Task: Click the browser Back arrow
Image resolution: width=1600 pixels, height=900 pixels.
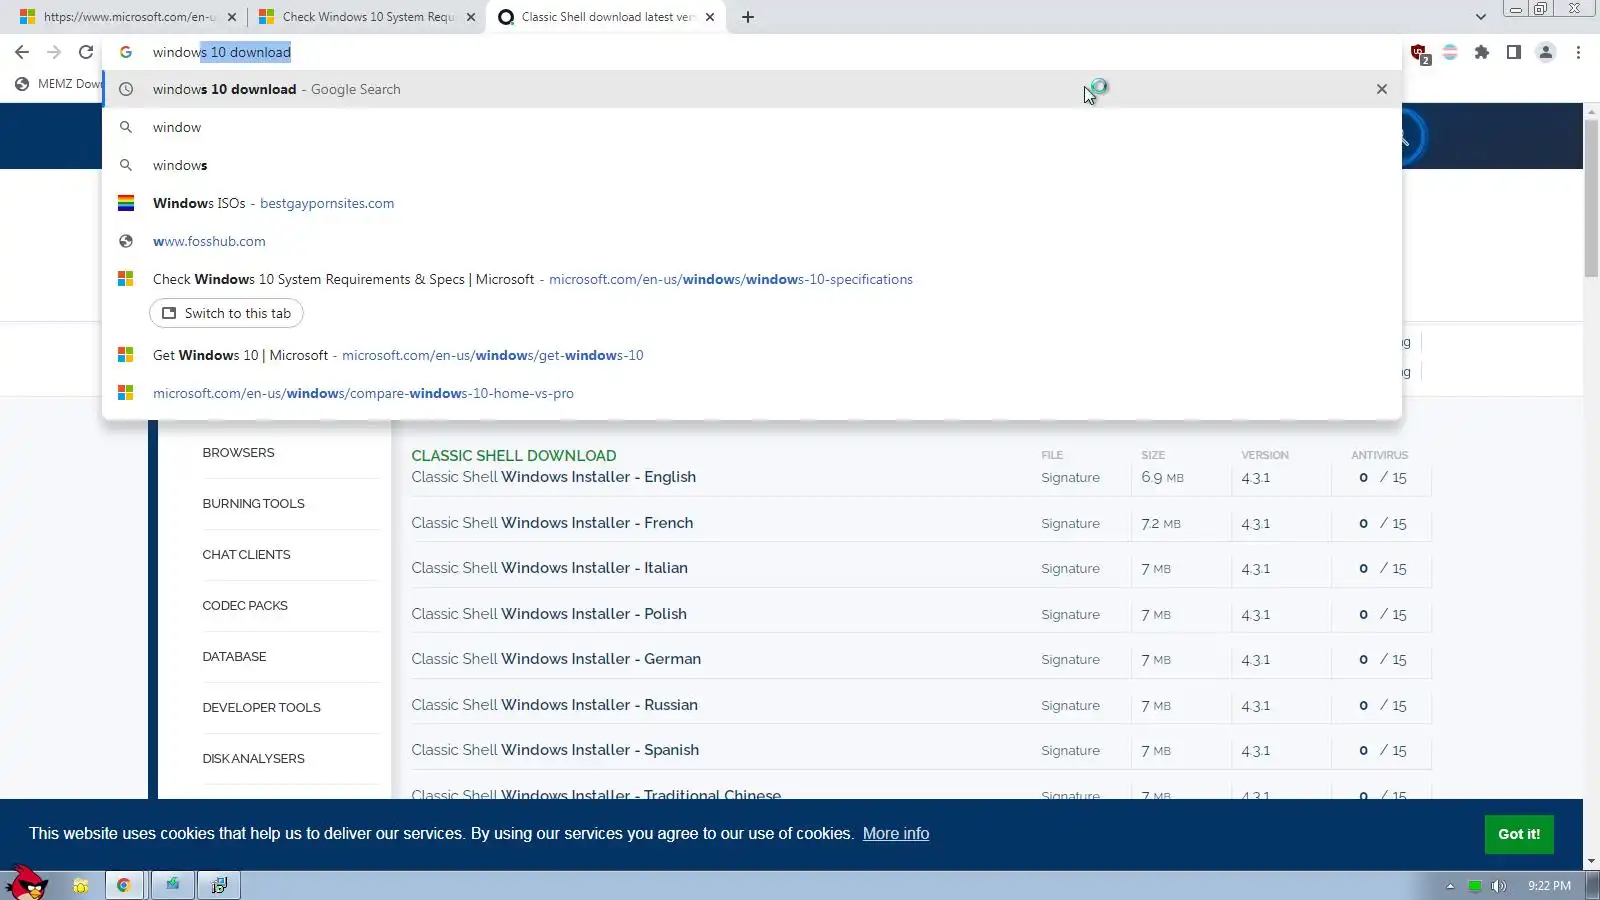Action: (22, 52)
